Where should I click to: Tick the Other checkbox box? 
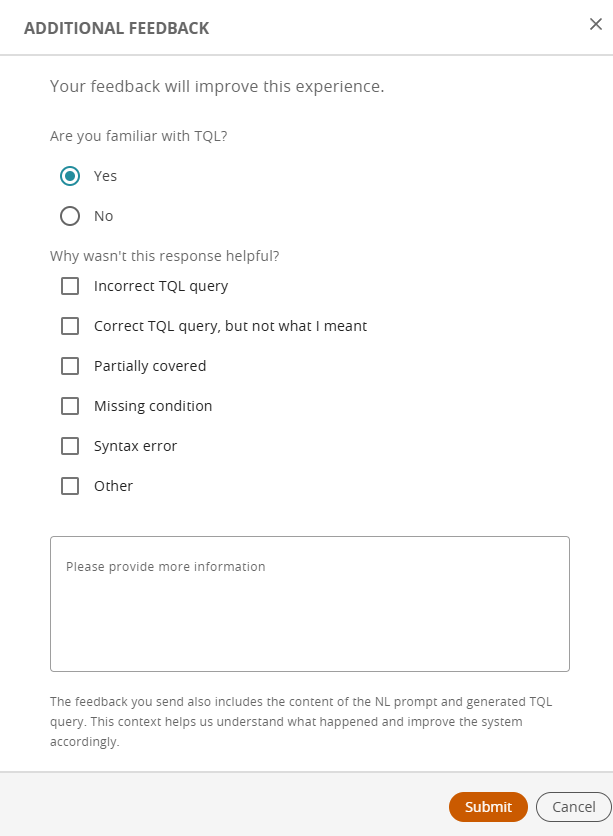click(70, 486)
